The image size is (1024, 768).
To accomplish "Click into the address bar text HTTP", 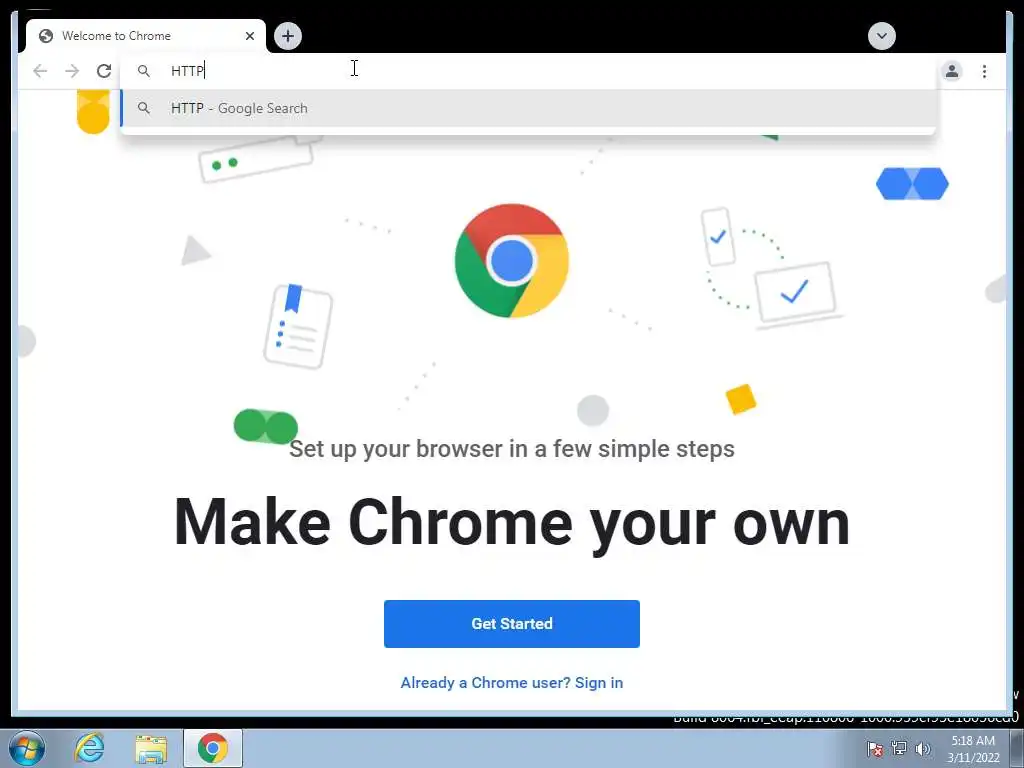I will tap(187, 71).
